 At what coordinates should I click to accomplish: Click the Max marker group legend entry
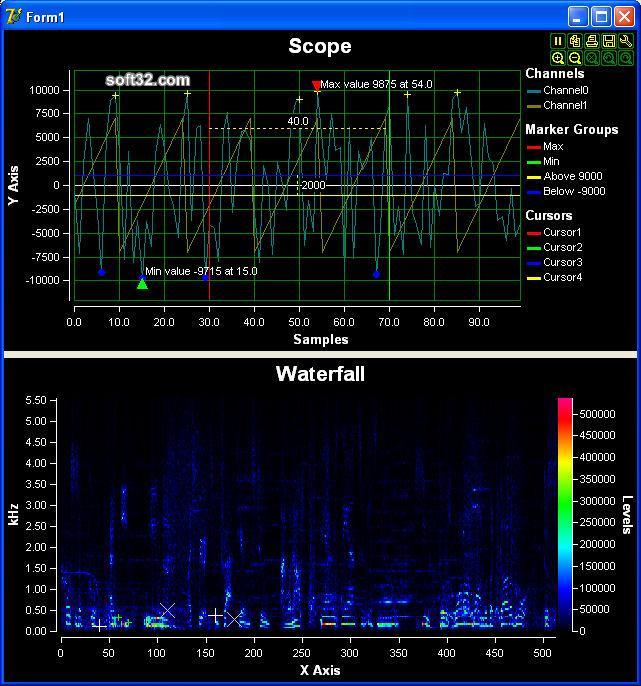pyautogui.click(x=546, y=146)
